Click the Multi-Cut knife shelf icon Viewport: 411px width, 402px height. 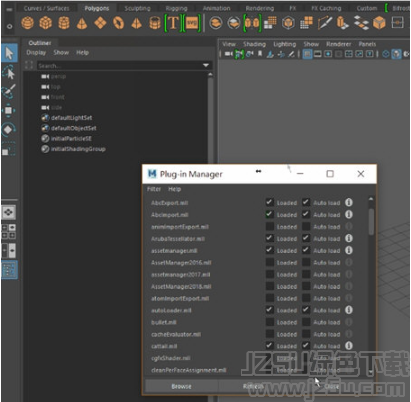tap(325, 23)
